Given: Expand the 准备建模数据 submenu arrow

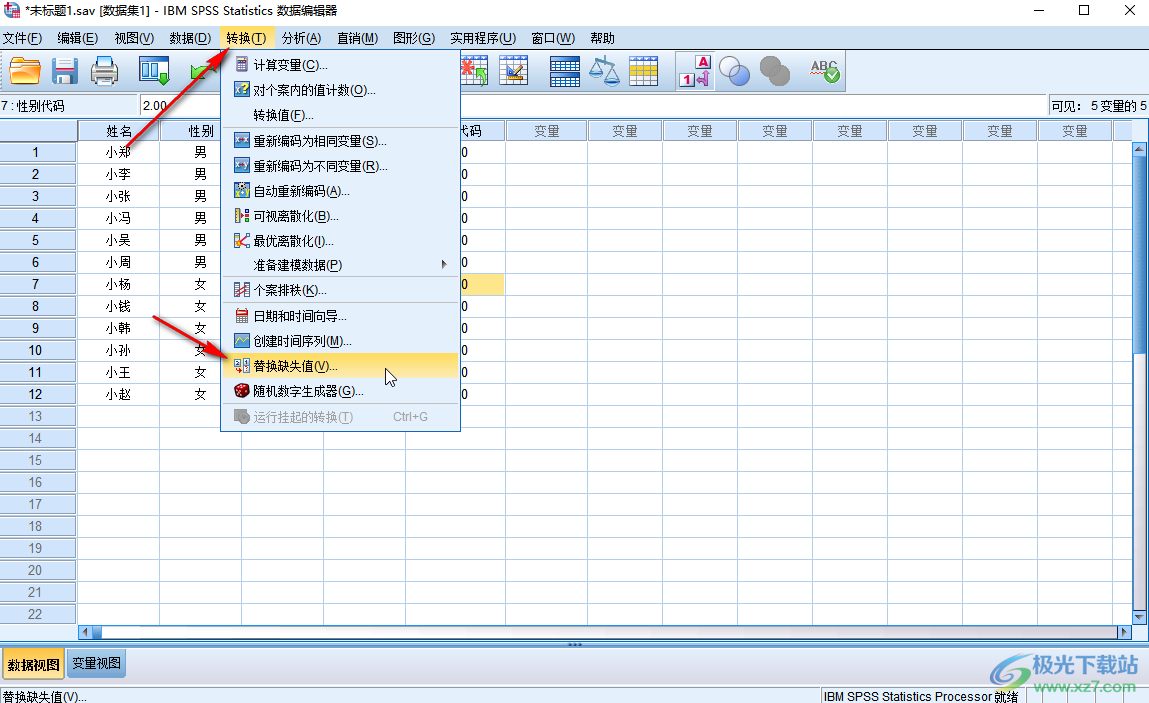Looking at the screenshot, I should point(444,265).
